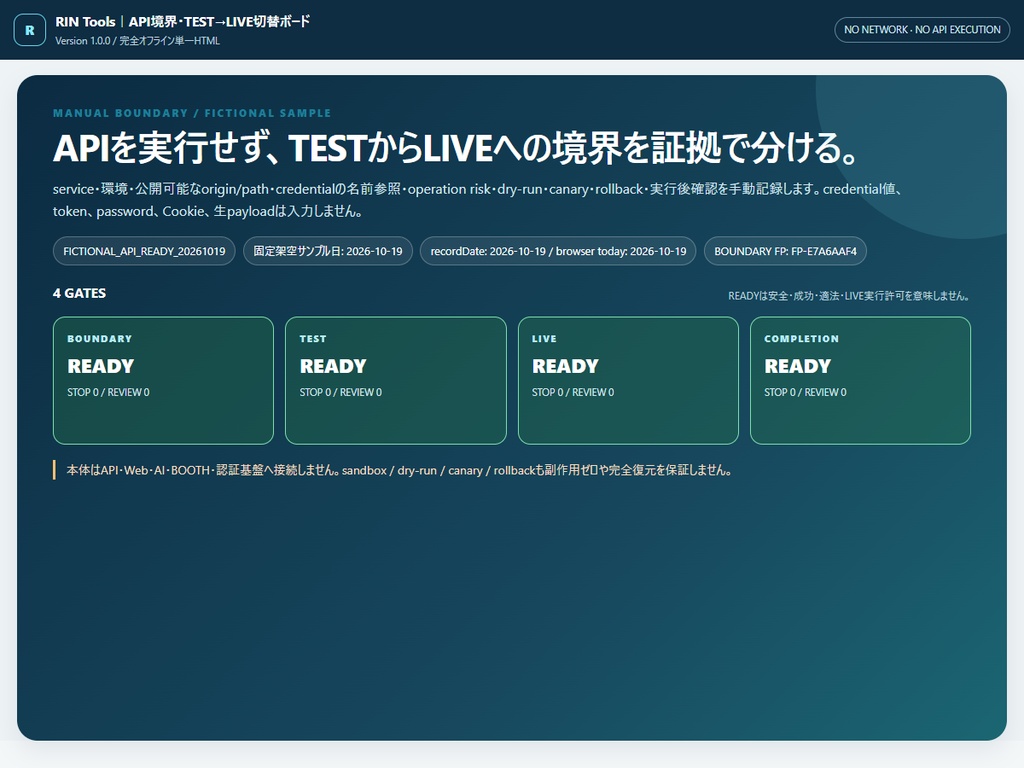The width and height of the screenshot is (1024, 768).
Task: Click the MANUAL BOUNDARY / FICTIONAL SAMPLE label
Action: [192, 113]
